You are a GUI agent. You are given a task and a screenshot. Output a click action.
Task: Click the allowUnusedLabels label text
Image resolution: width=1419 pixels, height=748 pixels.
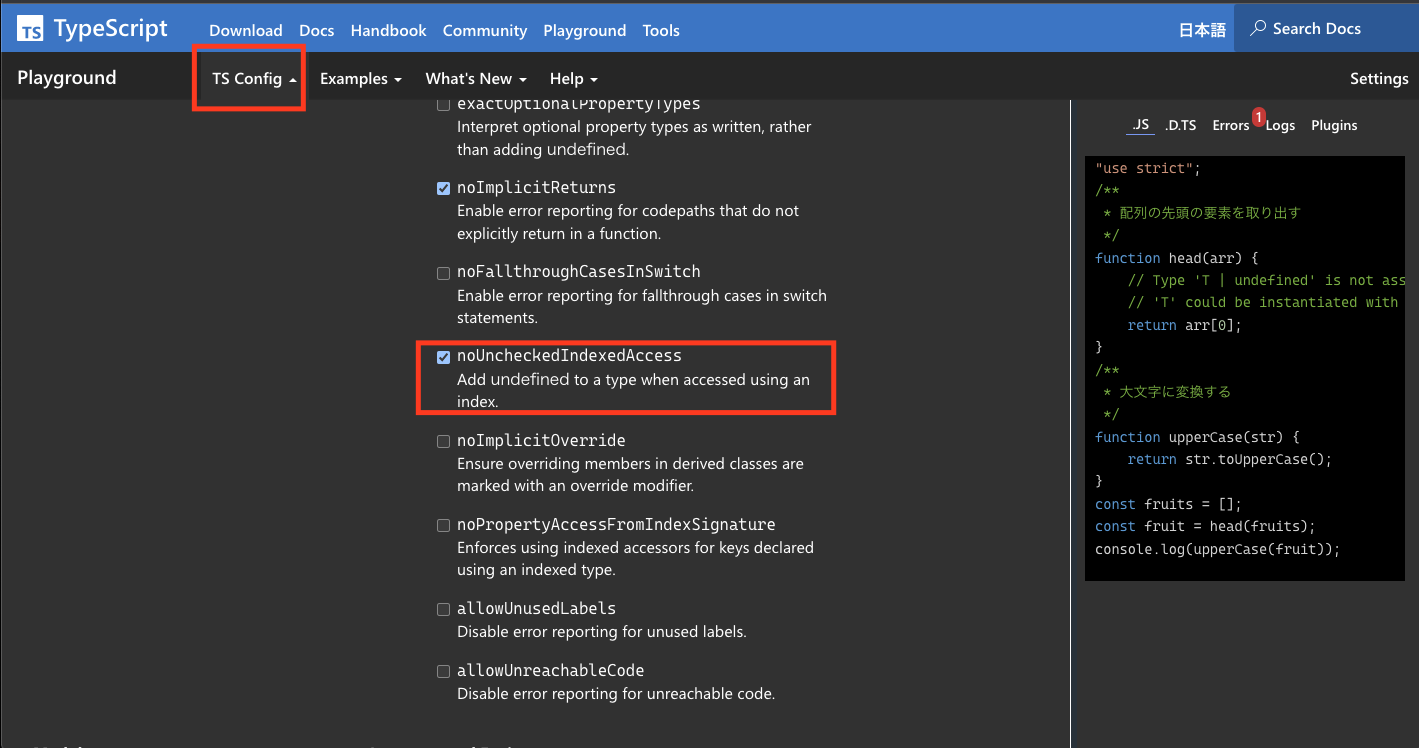tap(536, 609)
